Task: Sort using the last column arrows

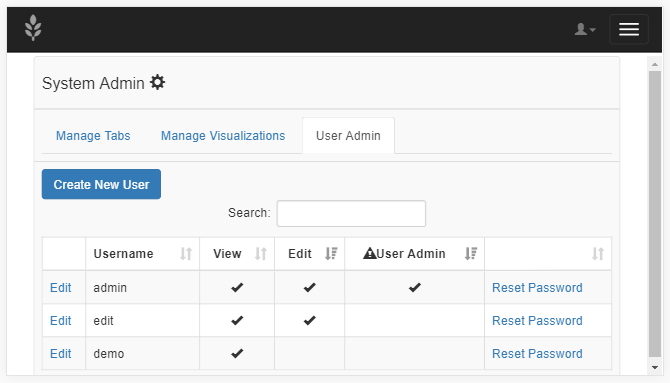Action: pos(598,253)
